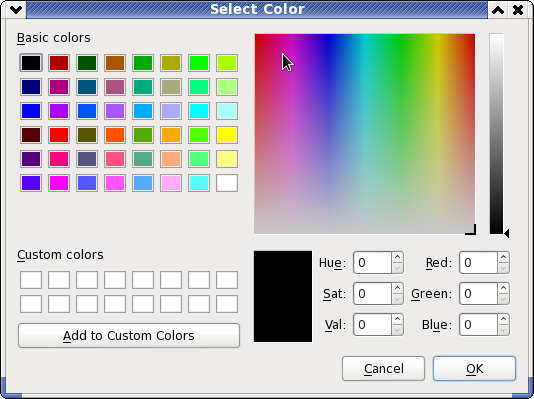Increase the Red value with the up arrow

tap(503, 257)
